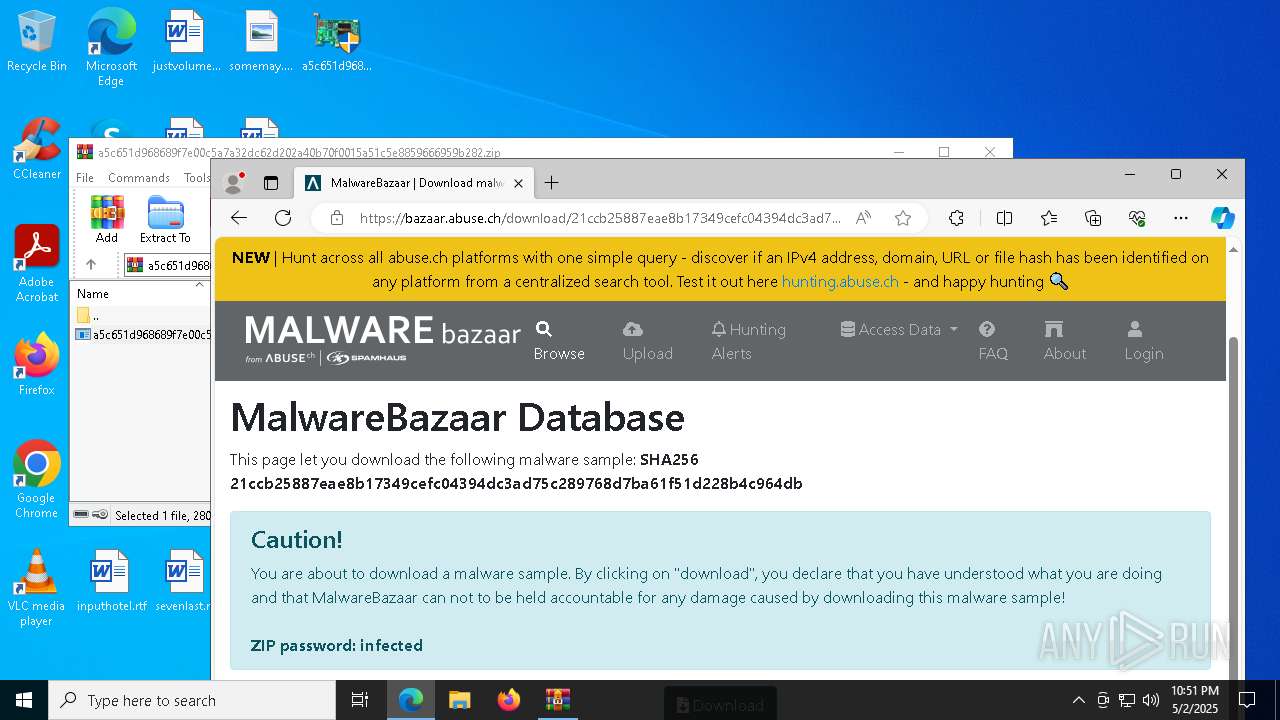
Task: Open the Microsoft Edge desktop shortcut
Action: coord(111,48)
